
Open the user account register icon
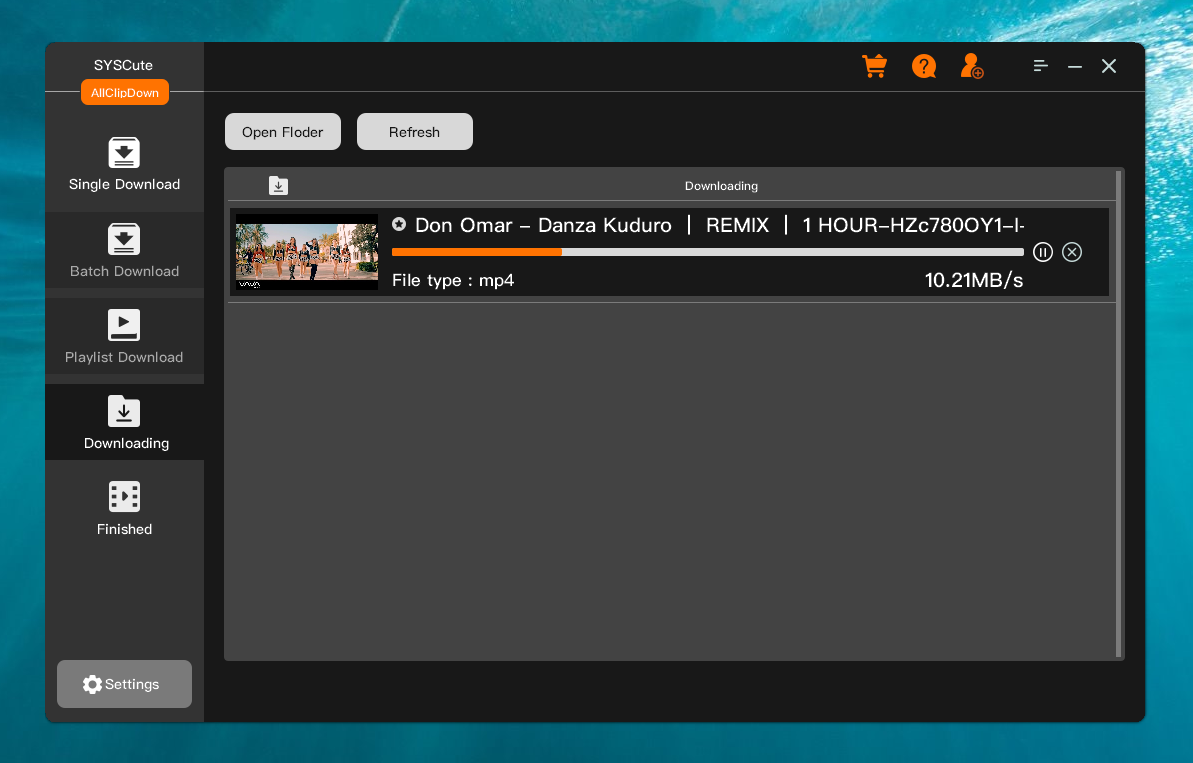tap(971, 66)
